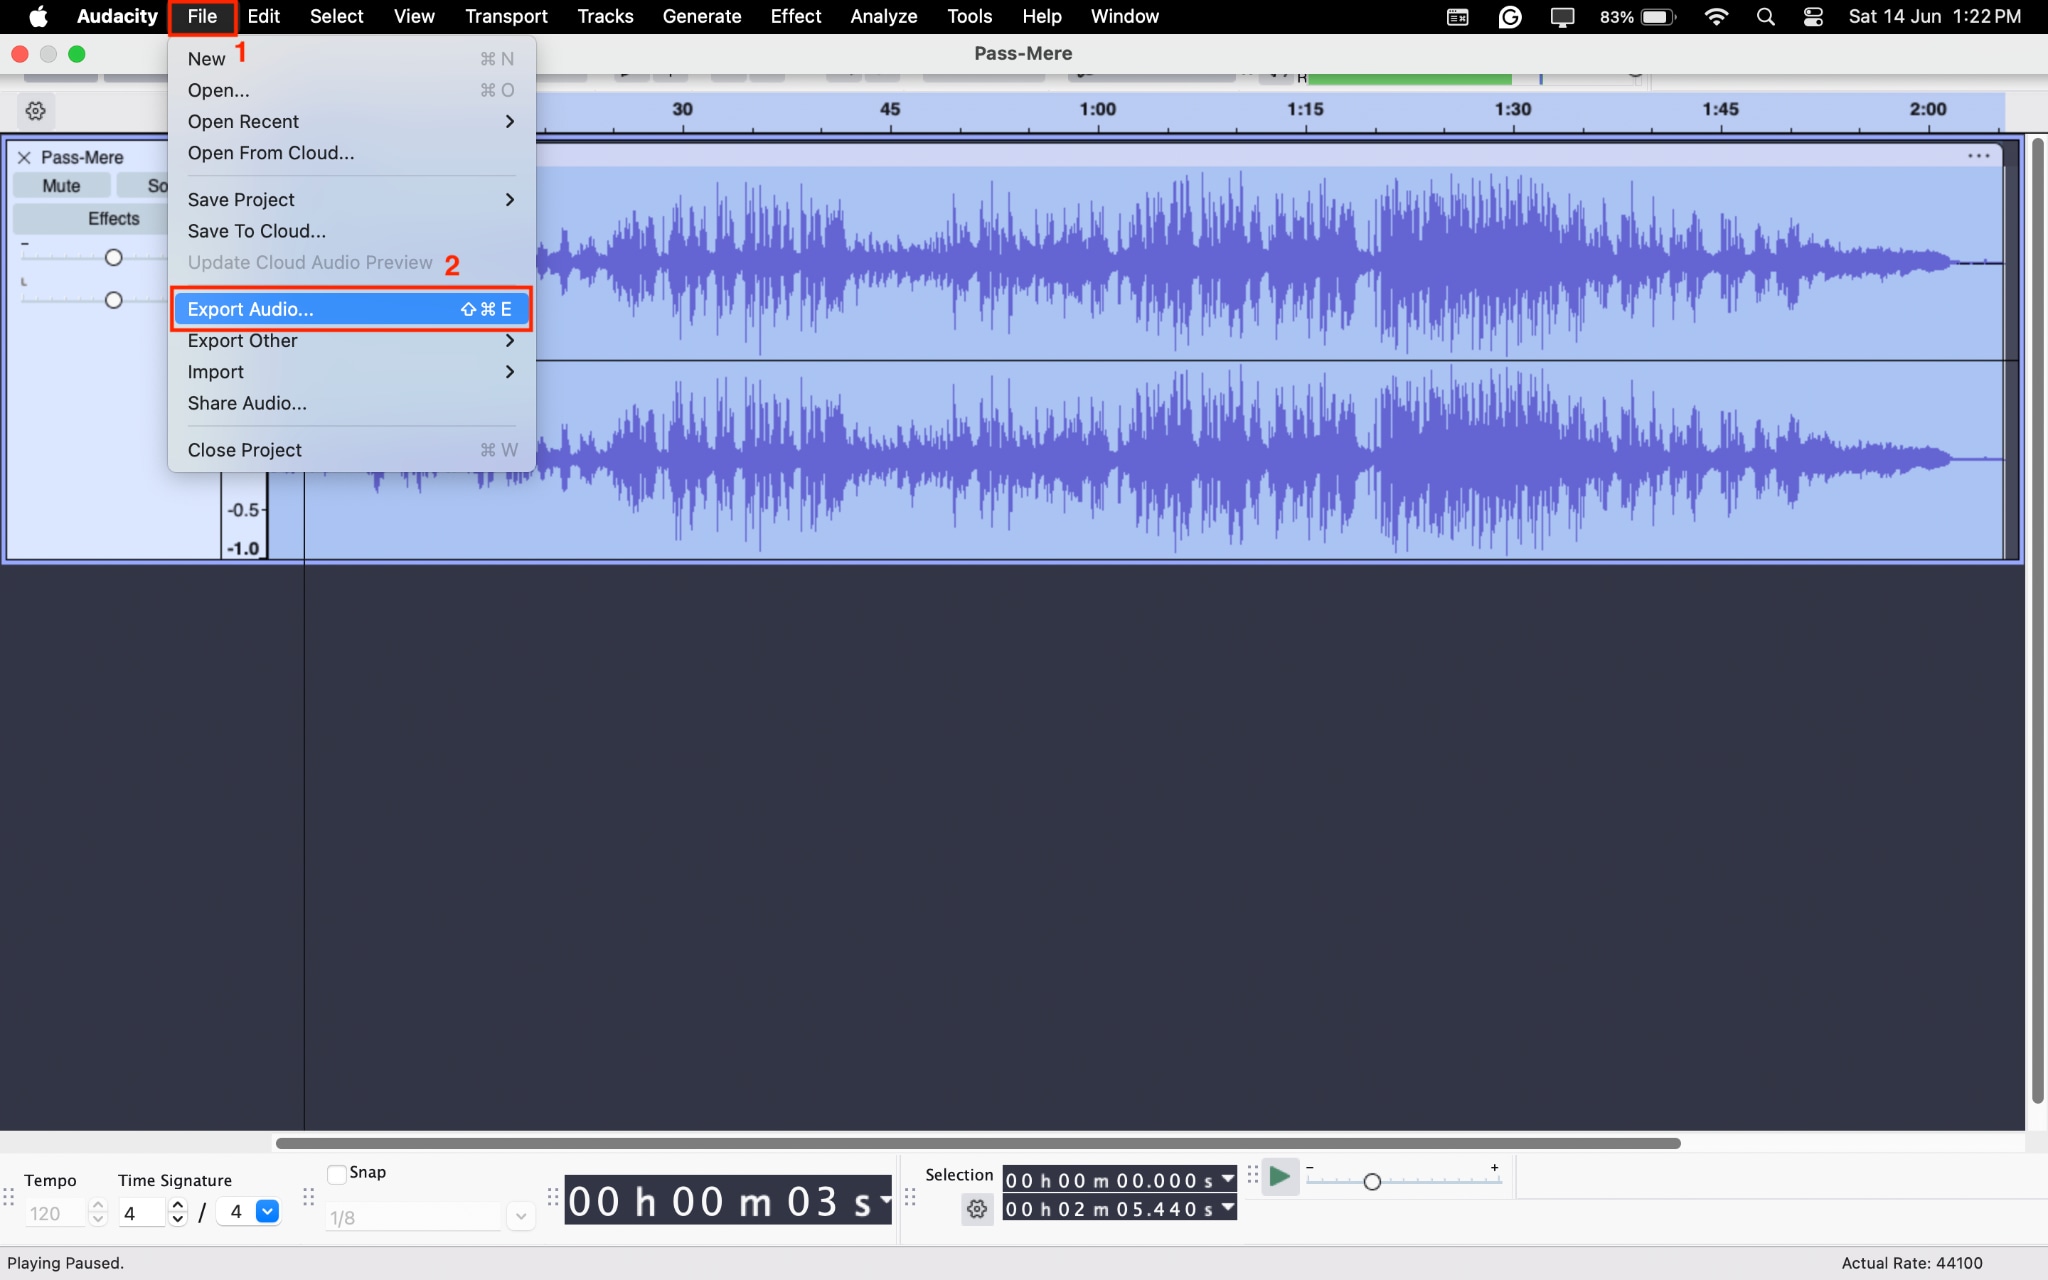Open the View menu
The height and width of the screenshot is (1280, 2048).
pos(414,16)
